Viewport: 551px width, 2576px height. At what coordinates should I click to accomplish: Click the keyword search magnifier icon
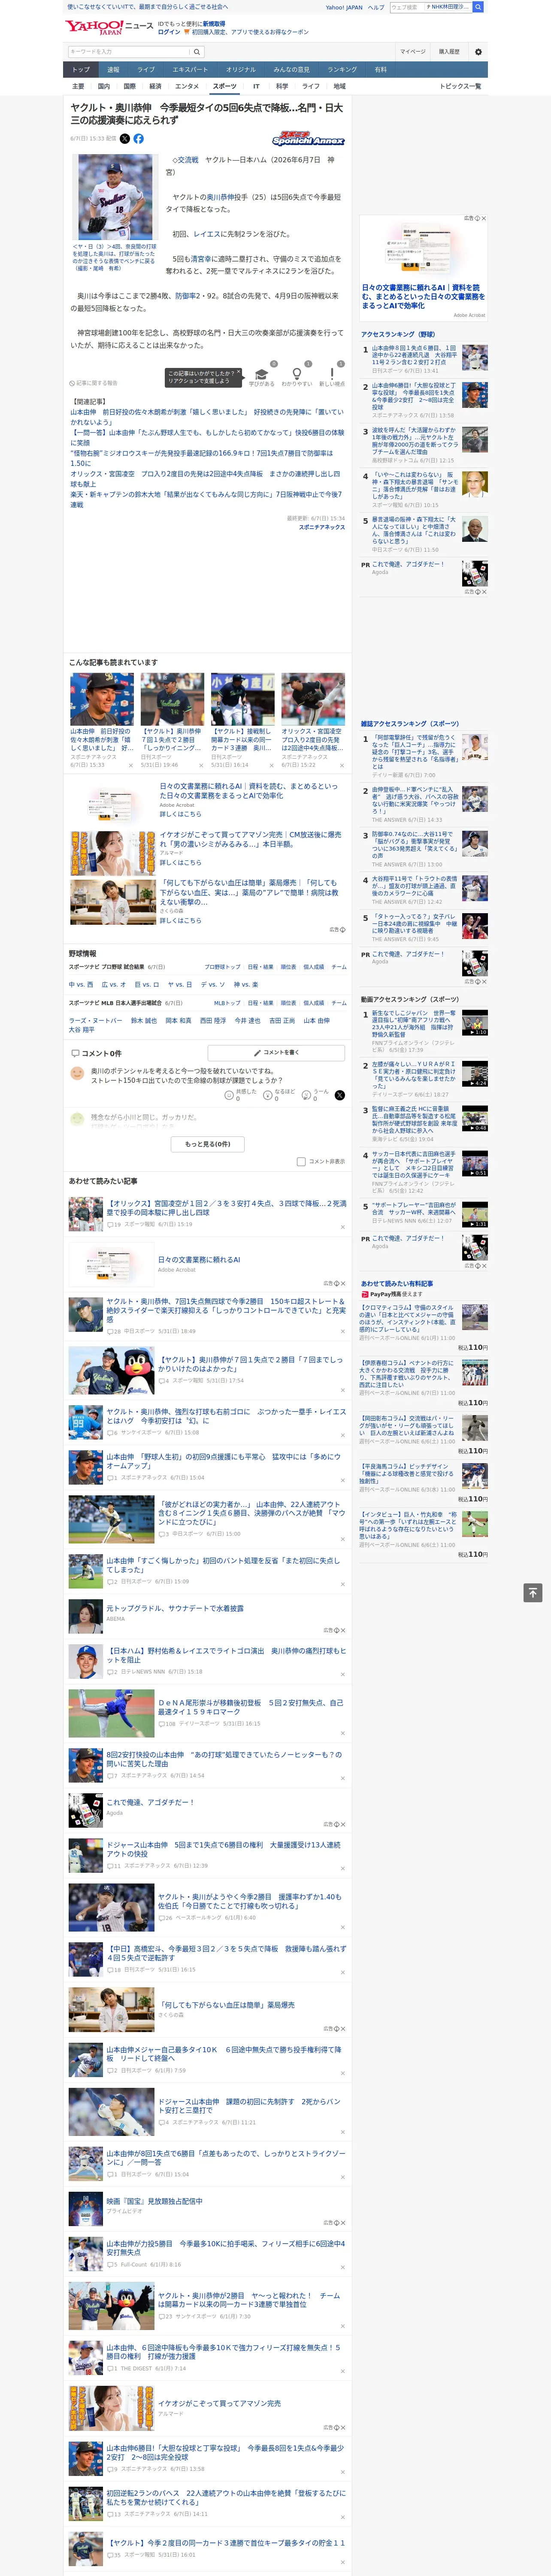(x=197, y=52)
